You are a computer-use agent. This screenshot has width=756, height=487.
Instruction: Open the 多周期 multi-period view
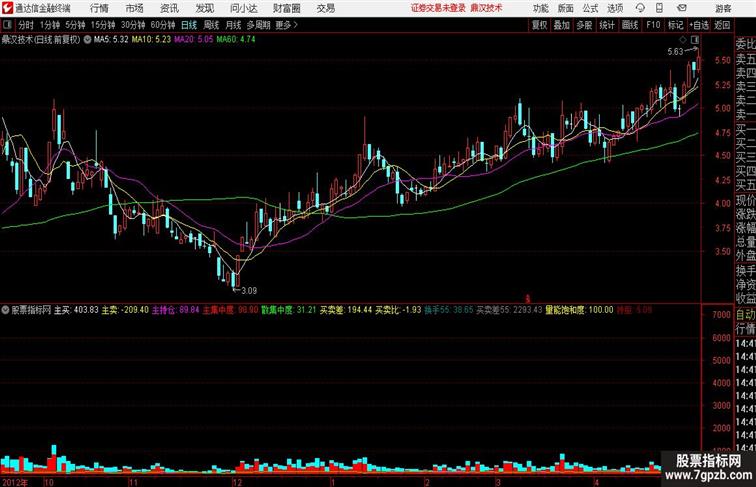click(x=259, y=25)
